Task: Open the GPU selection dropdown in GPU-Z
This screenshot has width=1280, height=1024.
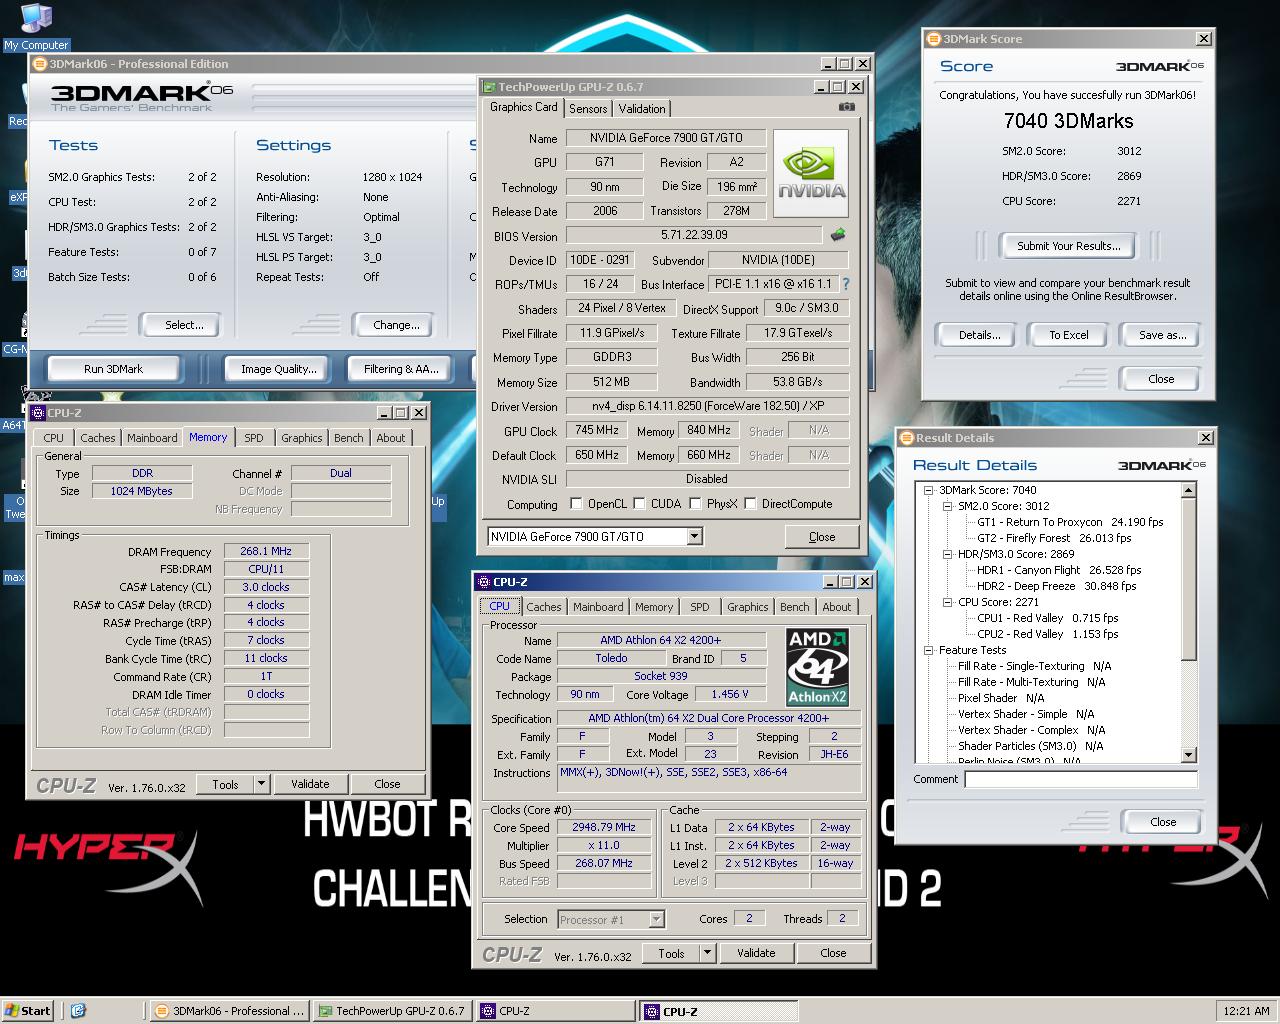Action: pos(694,537)
